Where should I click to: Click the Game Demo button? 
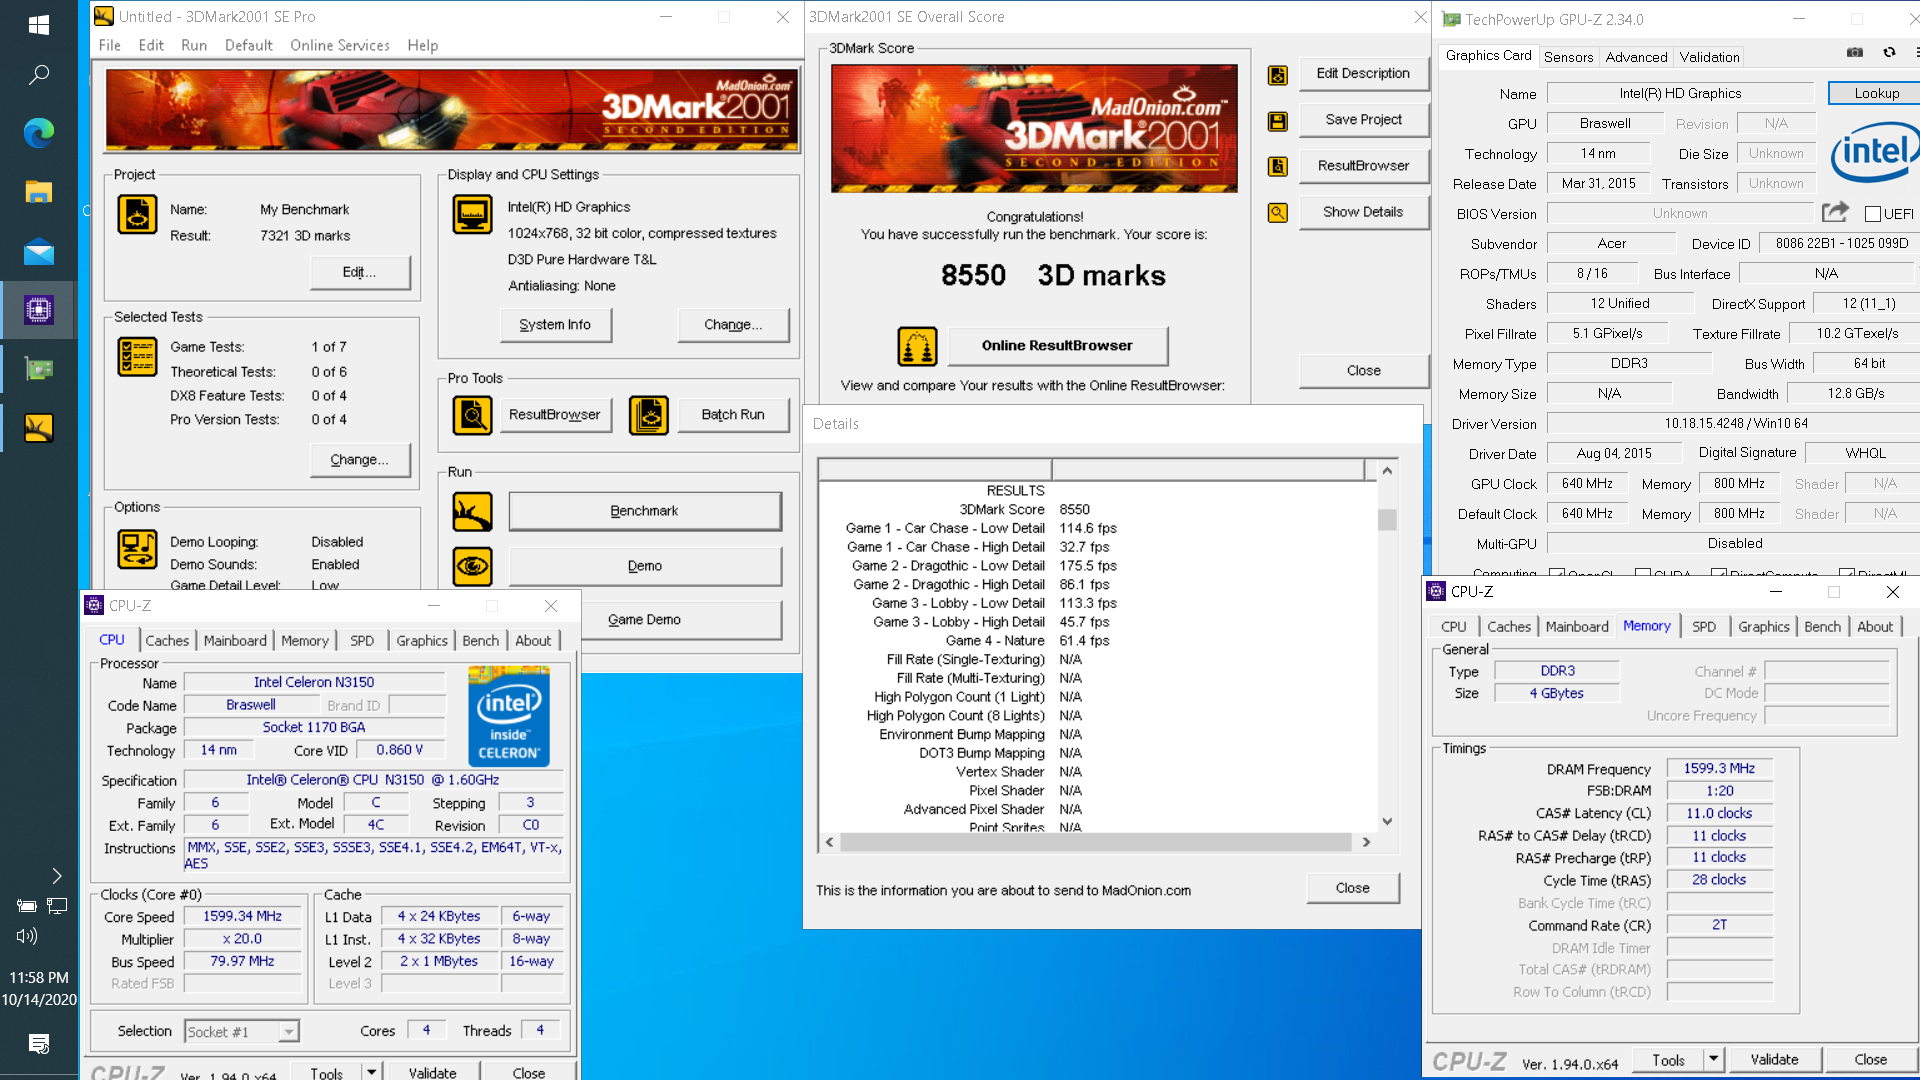[645, 620]
